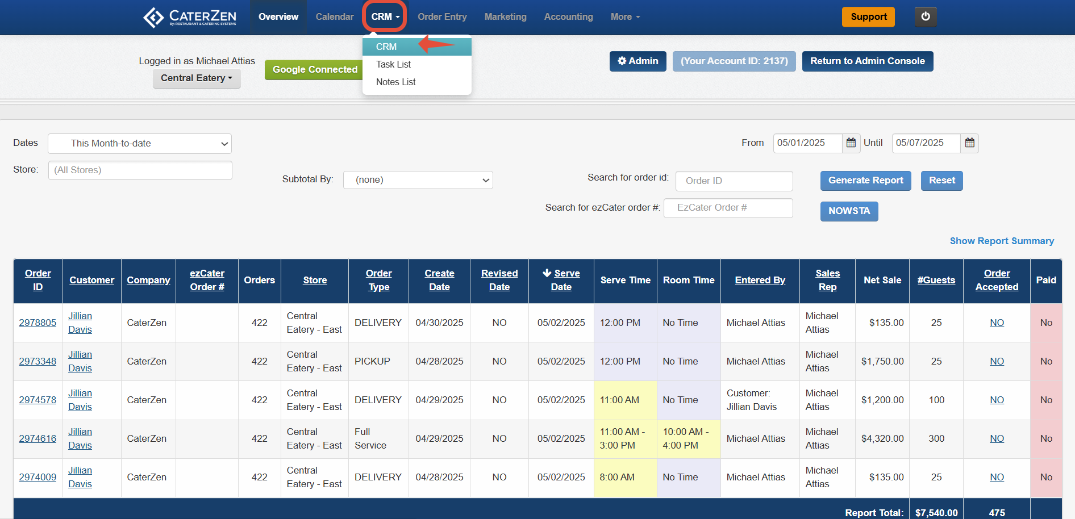Open the Until date calendar icon

[969, 143]
